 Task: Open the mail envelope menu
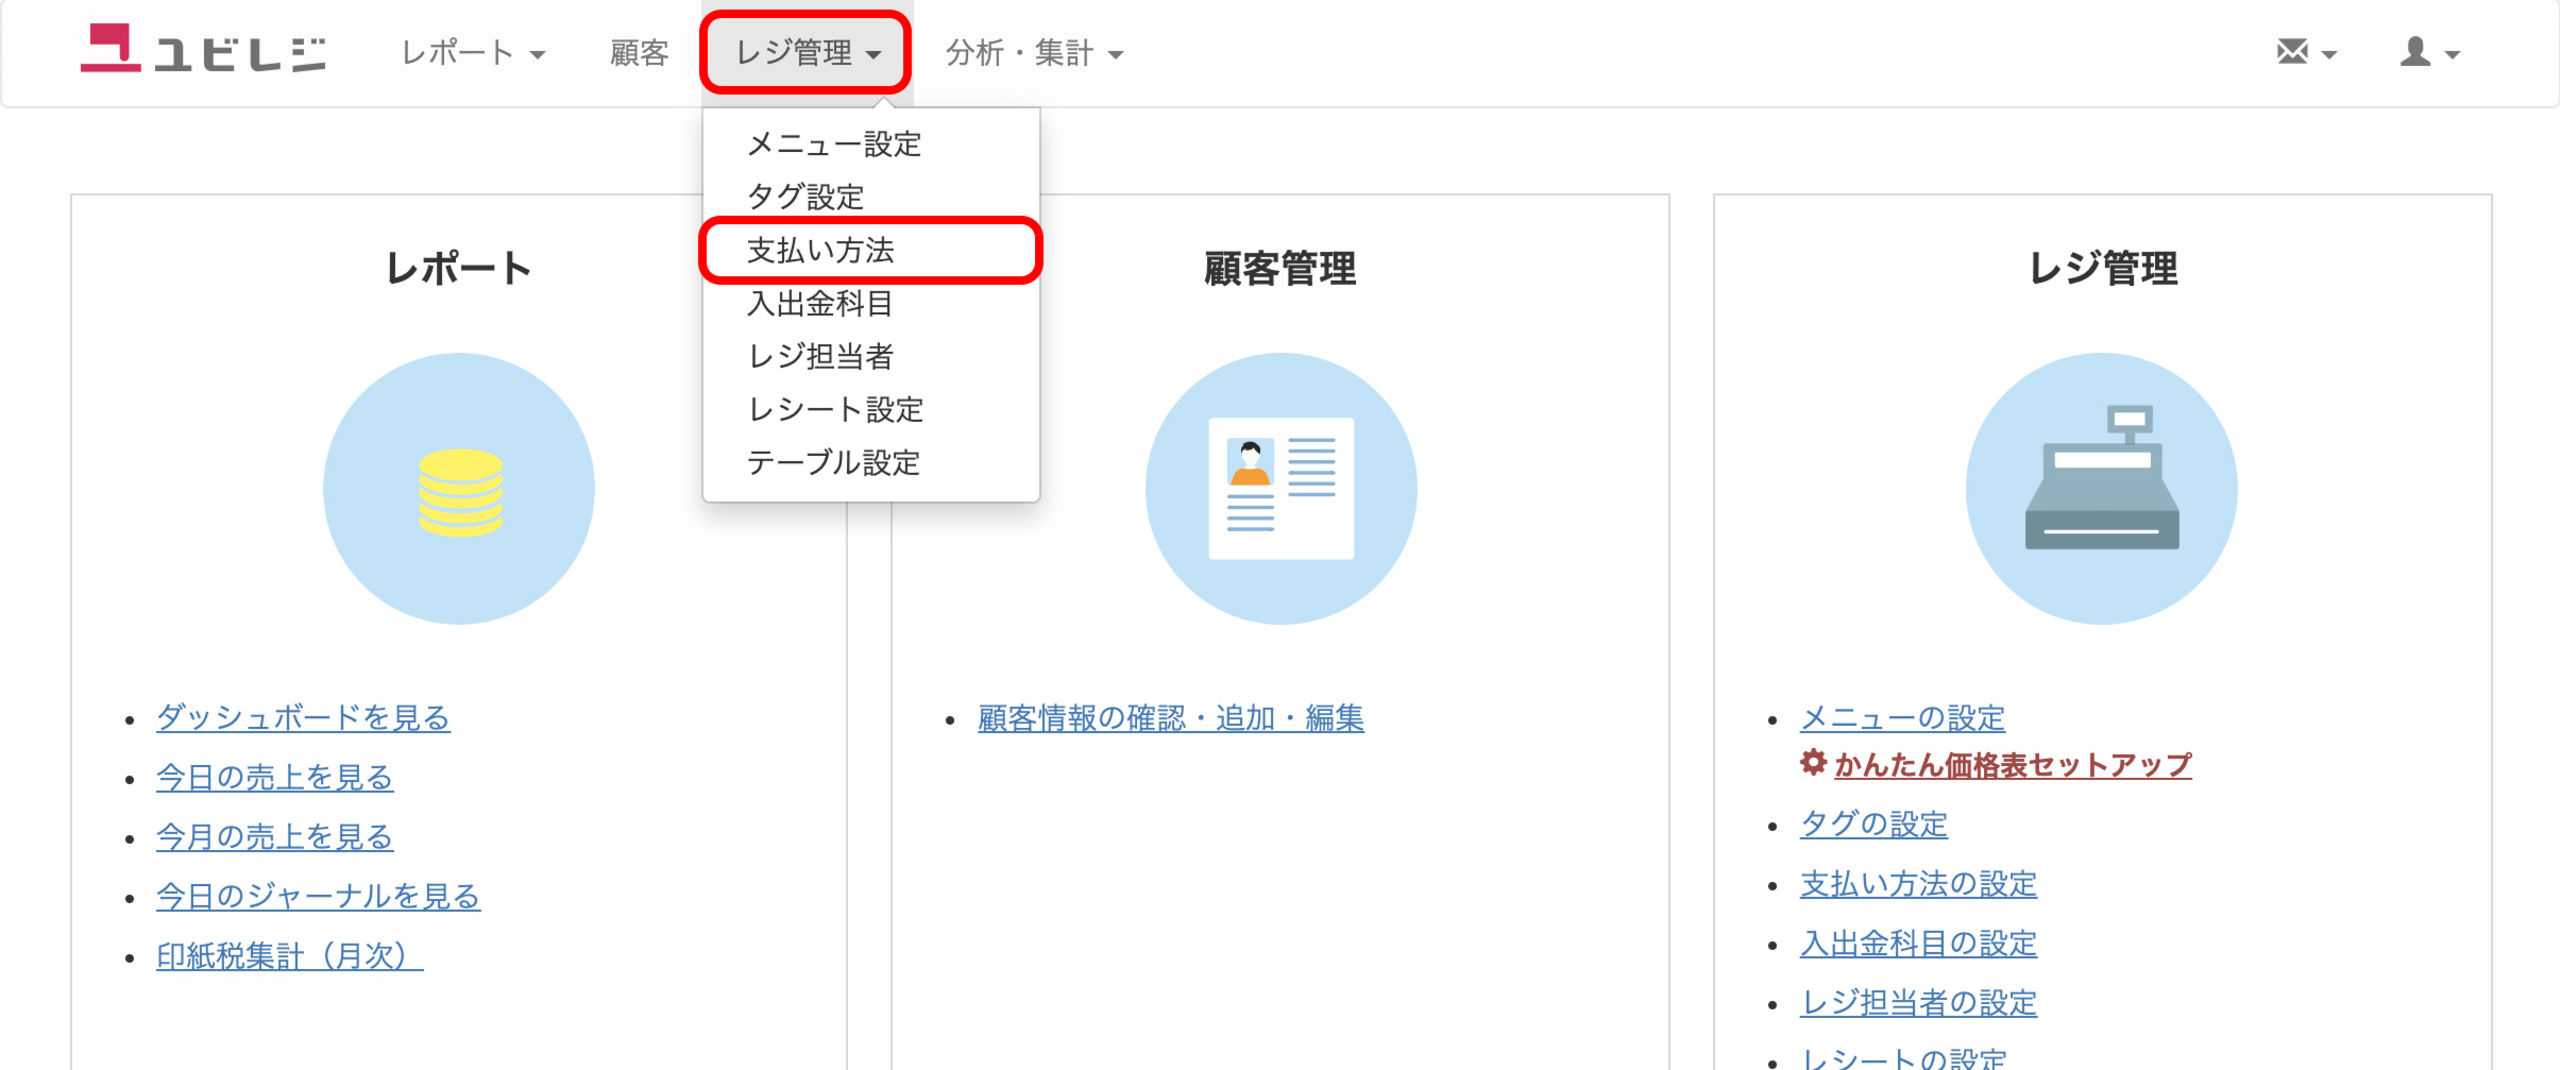pos(2305,52)
